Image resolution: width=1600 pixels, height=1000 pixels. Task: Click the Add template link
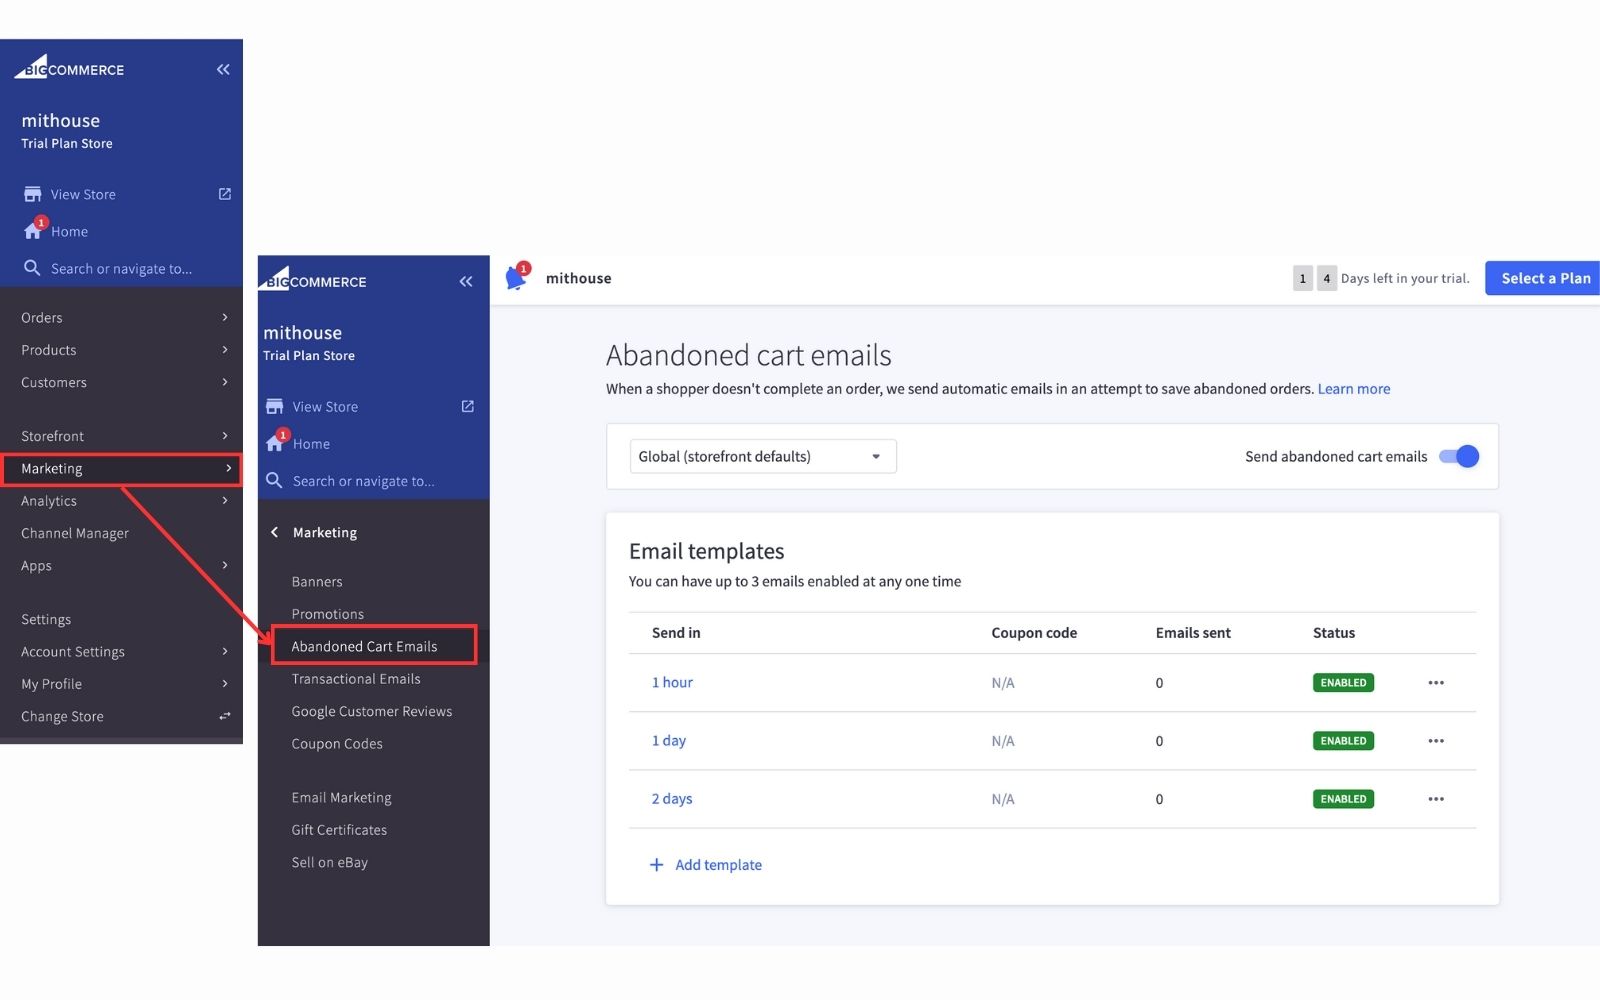click(x=706, y=864)
